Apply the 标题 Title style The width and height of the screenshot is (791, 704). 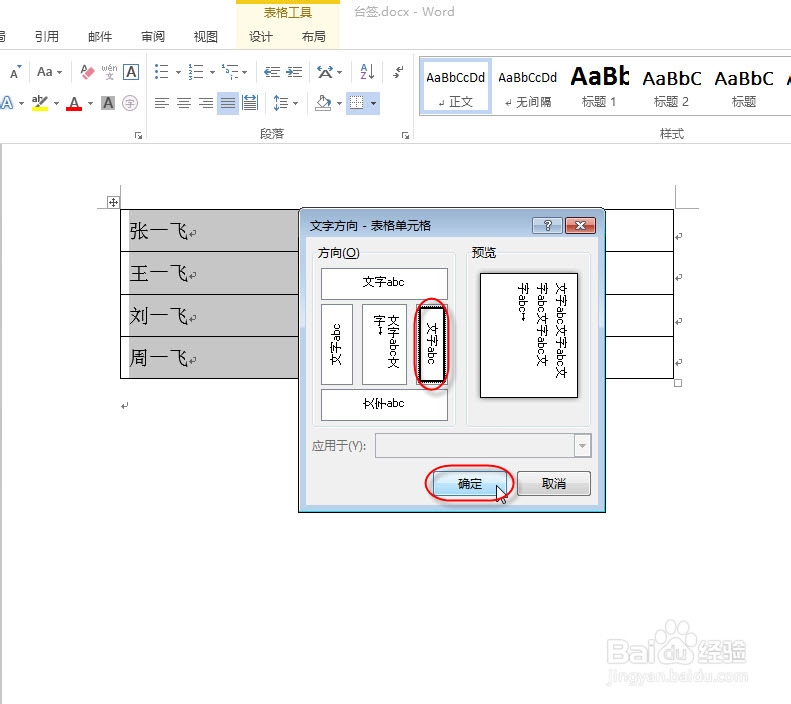click(744, 87)
